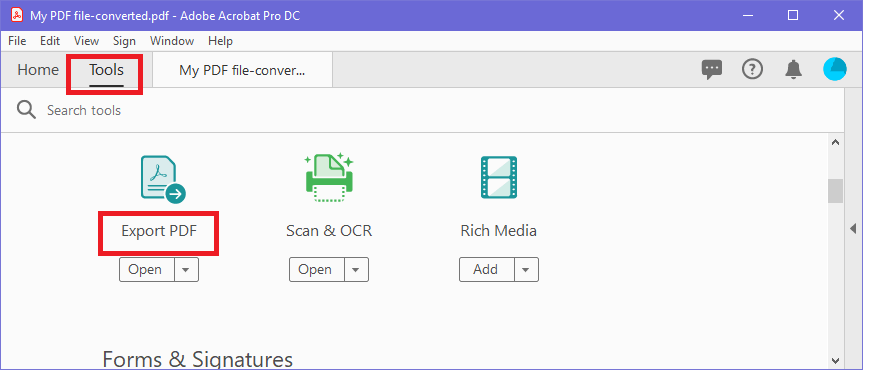Click the vertical scrollbar thumb
This screenshot has height=371, width=870.
pos(835,191)
